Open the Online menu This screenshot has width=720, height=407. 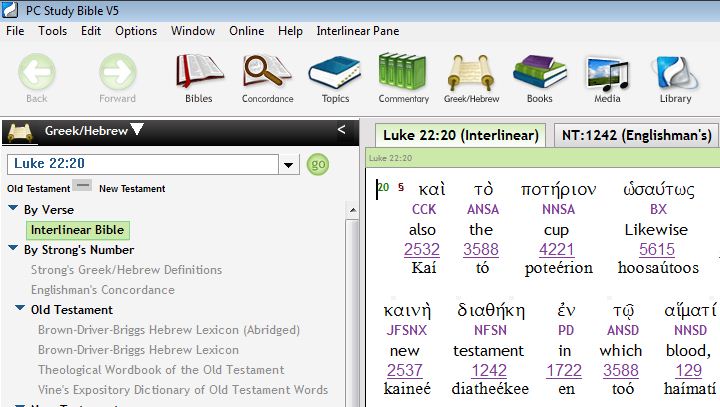(247, 31)
